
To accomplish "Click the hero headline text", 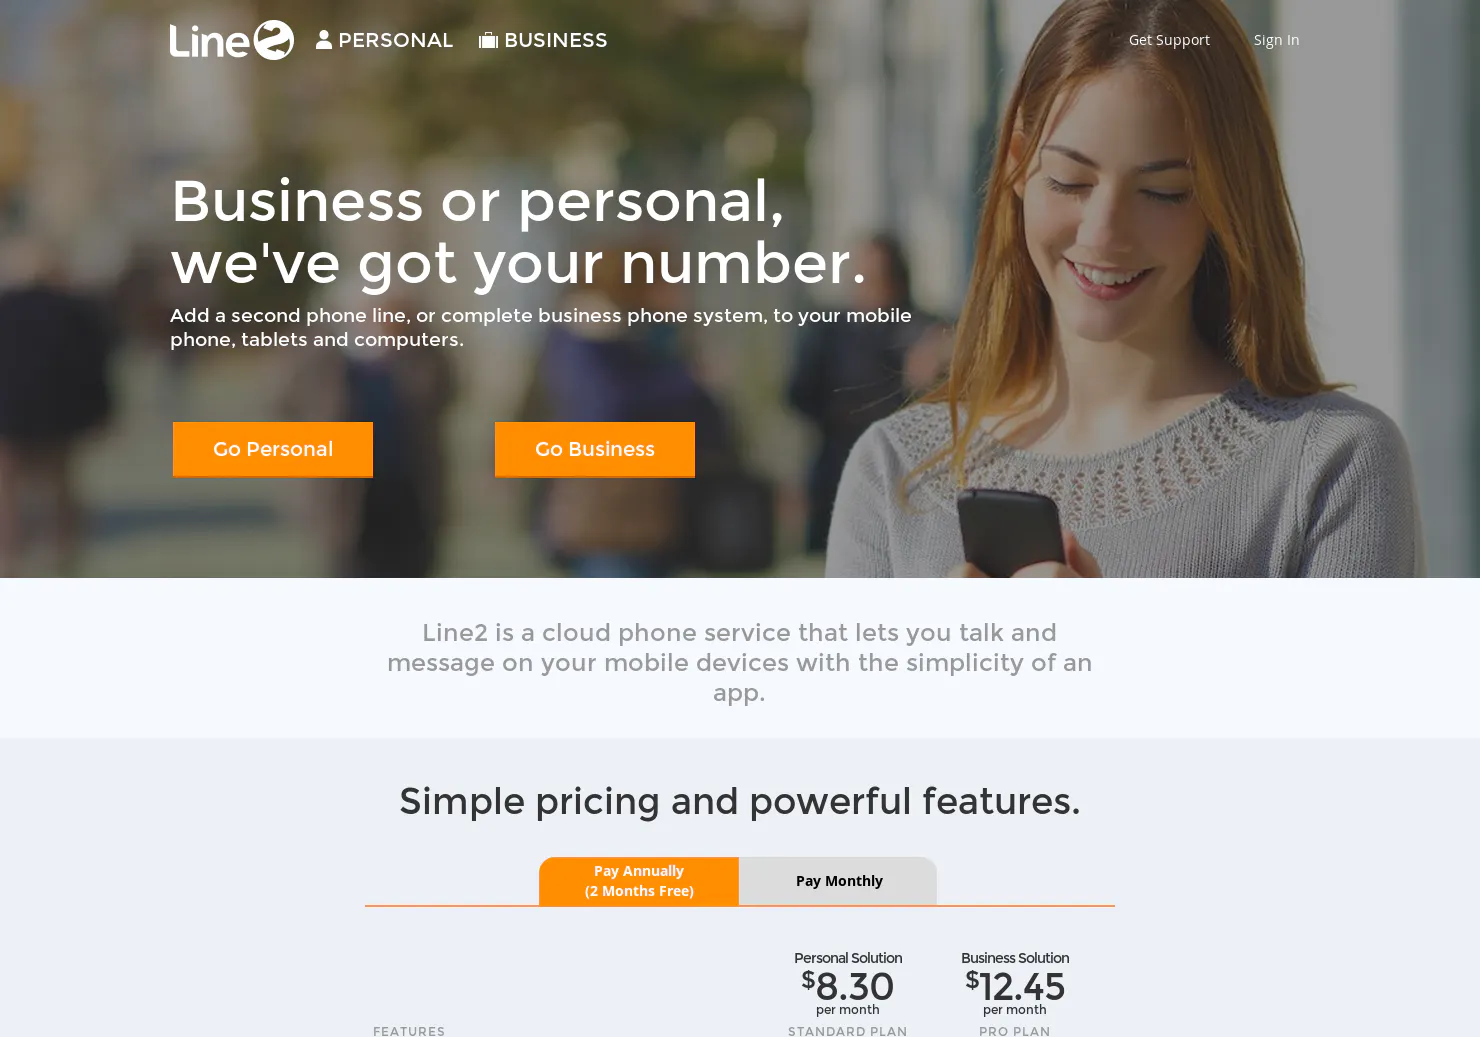I will [x=518, y=232].
